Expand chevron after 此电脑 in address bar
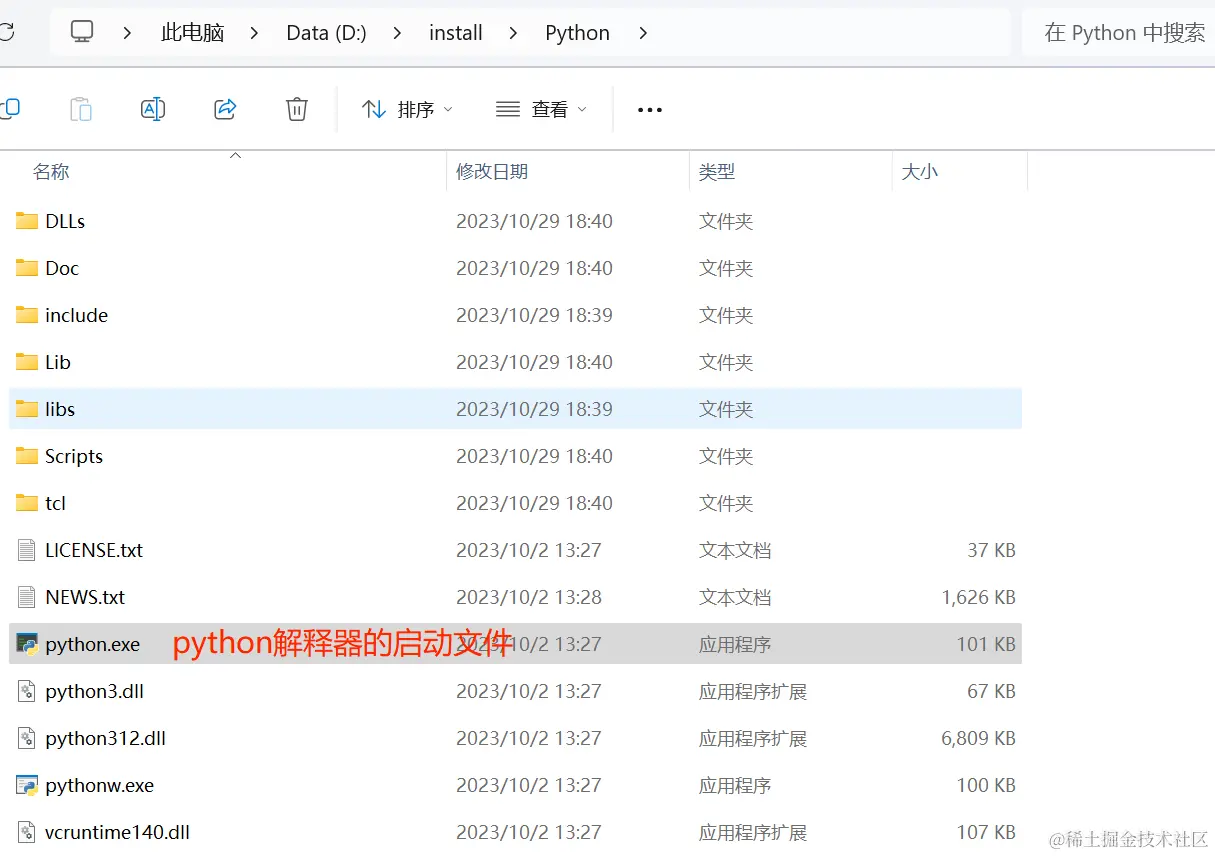Screen dimensions: 1215x856 point(254,33)
